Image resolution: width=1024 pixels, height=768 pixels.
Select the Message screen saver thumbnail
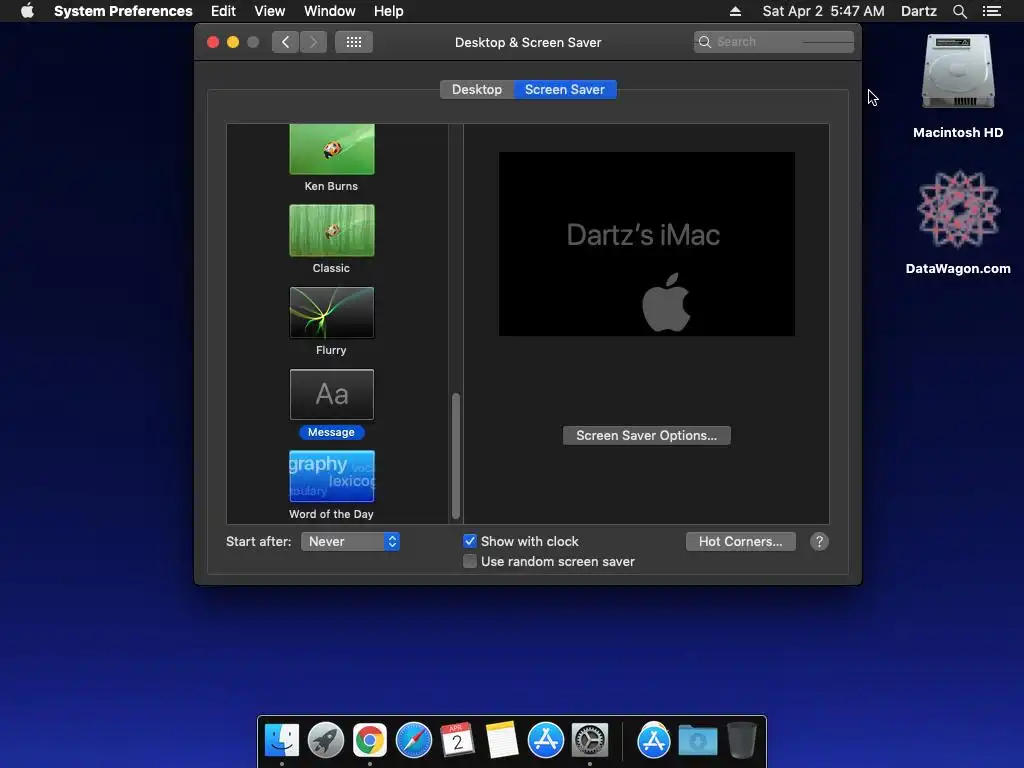(332, 394)
